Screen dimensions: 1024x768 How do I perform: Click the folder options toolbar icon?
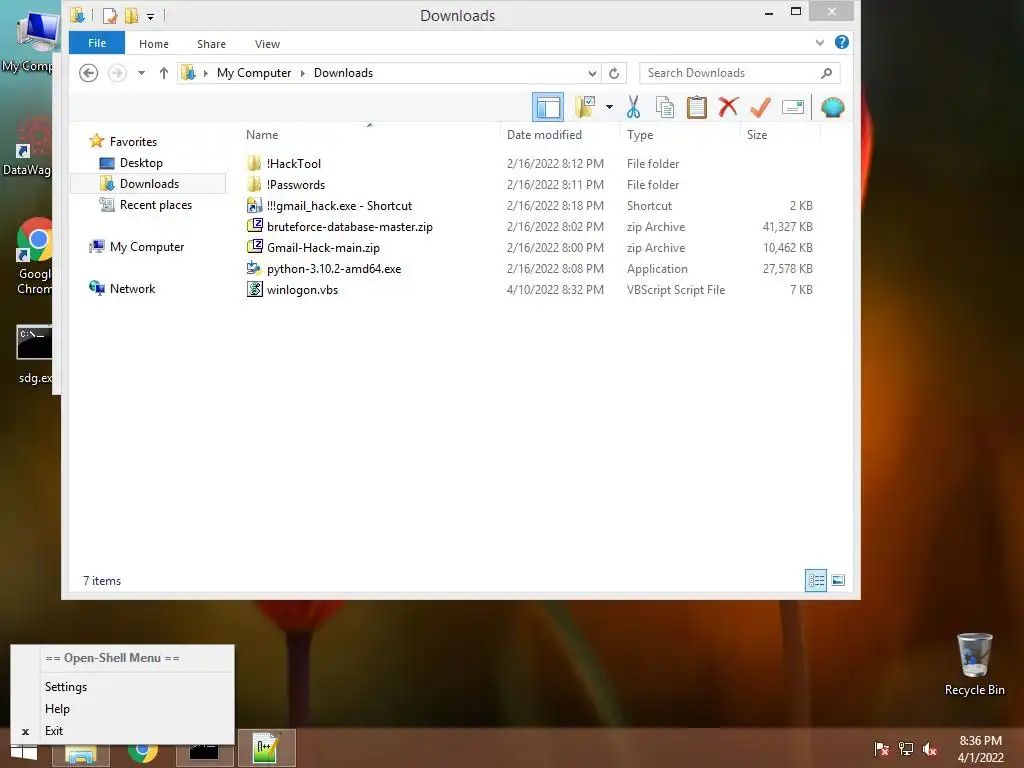coord(584,107)
